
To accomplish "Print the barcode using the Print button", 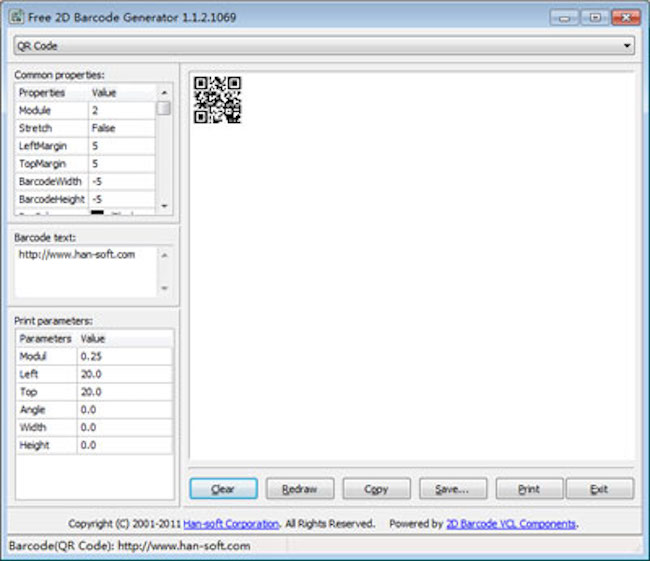I will [529, 489].
